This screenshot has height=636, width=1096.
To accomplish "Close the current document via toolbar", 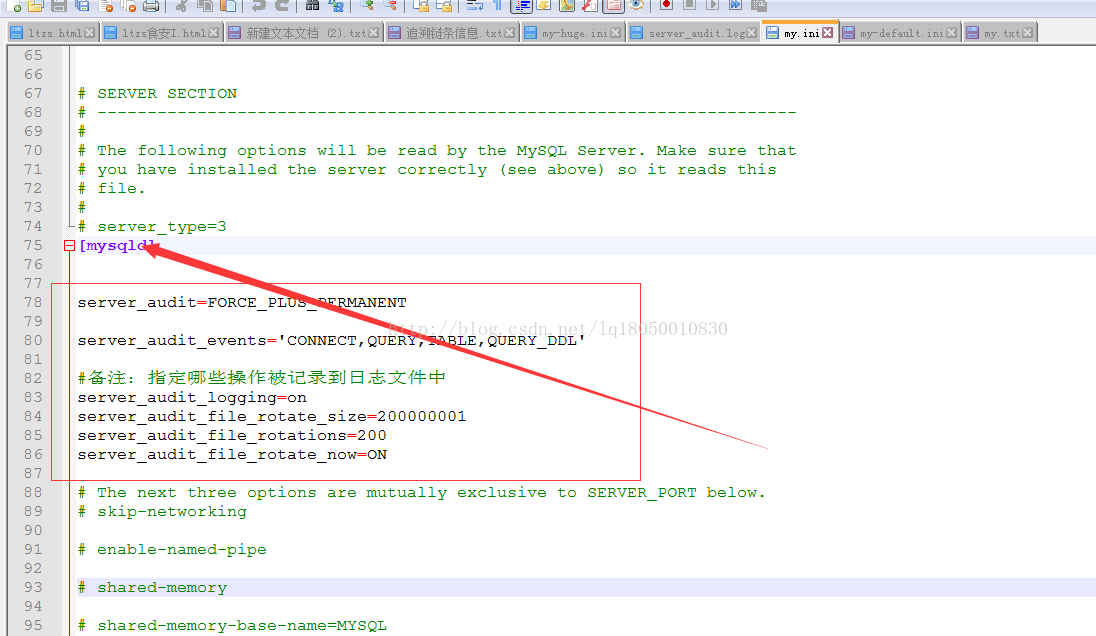I will 106,6.
